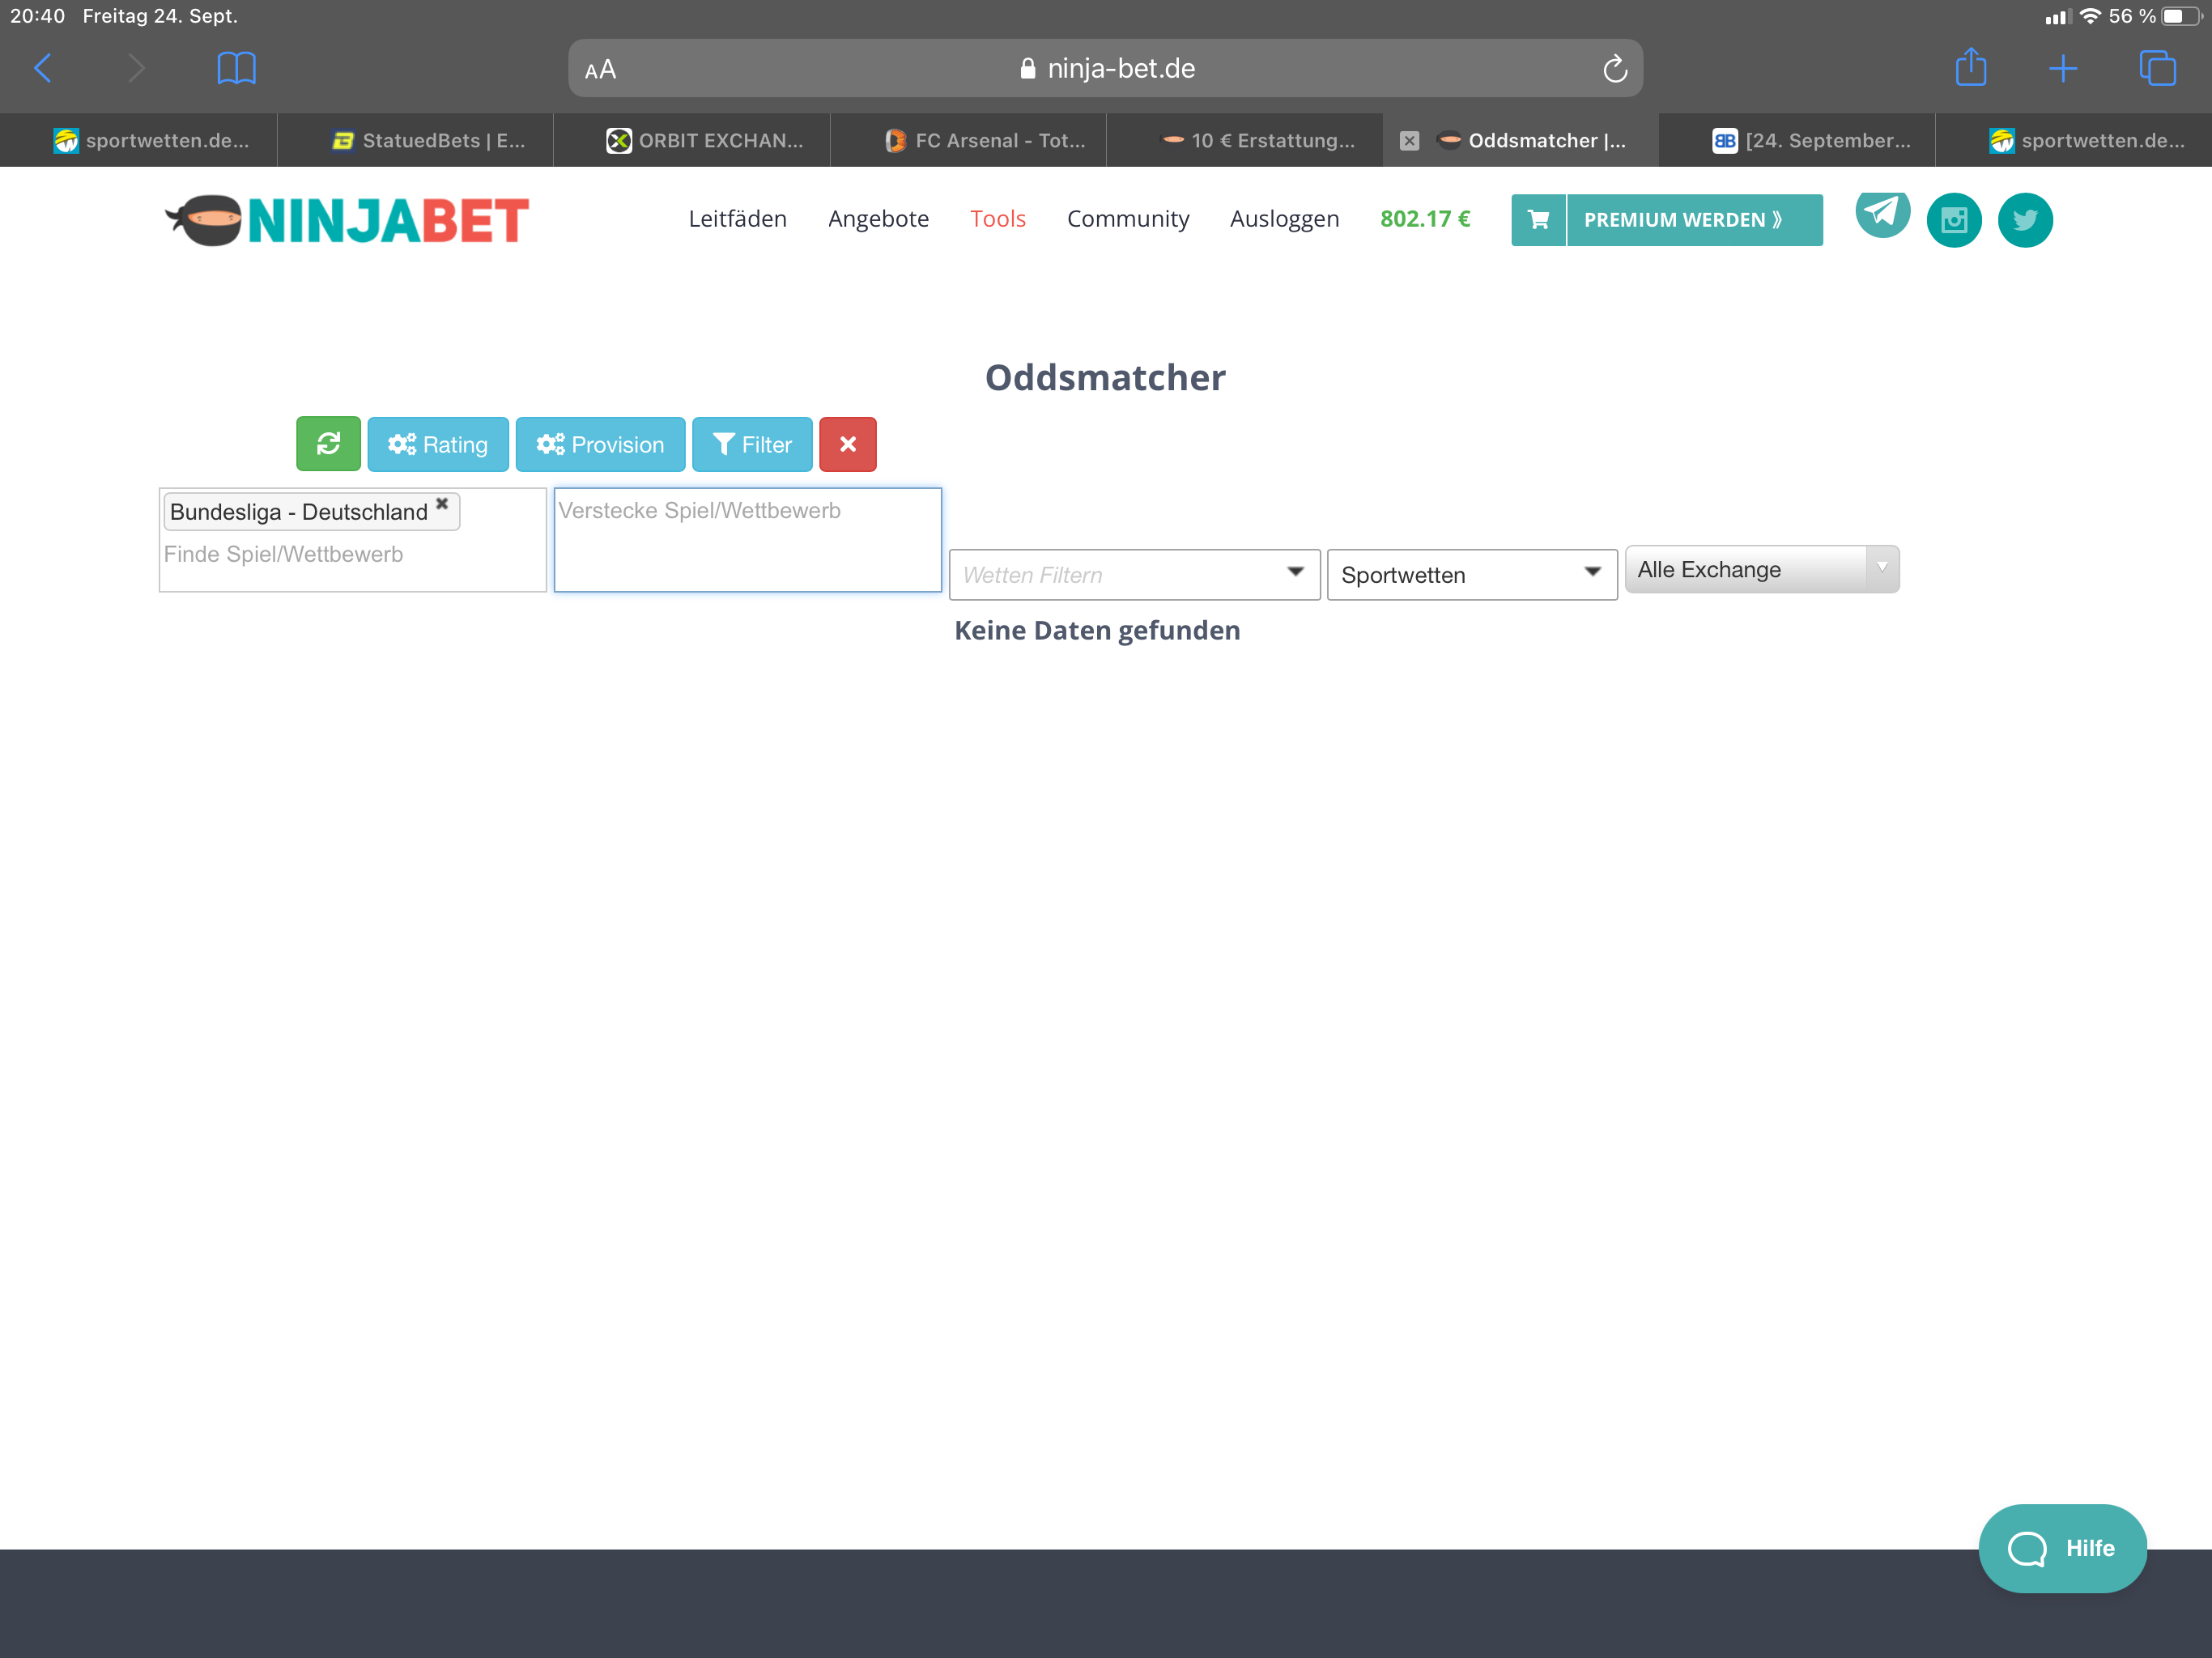
Task: Go back with Safari back arrow
Action: click(x=43, y=68)
